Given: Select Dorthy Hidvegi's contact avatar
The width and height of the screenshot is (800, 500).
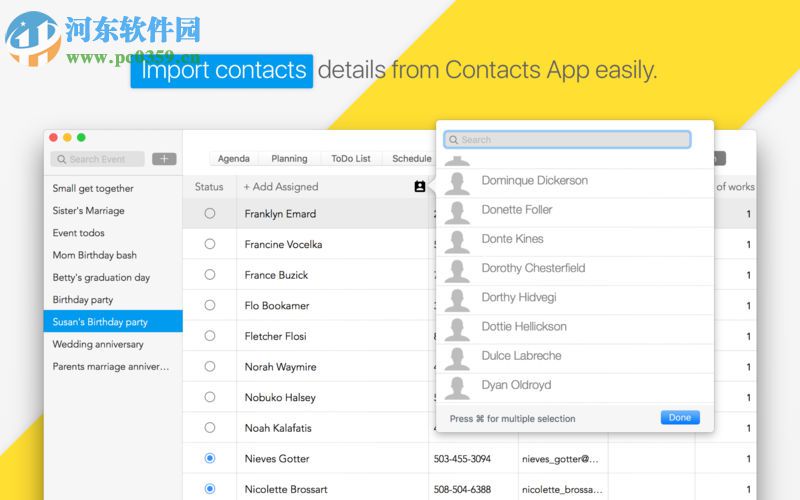Looking at the screenshot, I should pyautogui.click(x=457, y=300).
